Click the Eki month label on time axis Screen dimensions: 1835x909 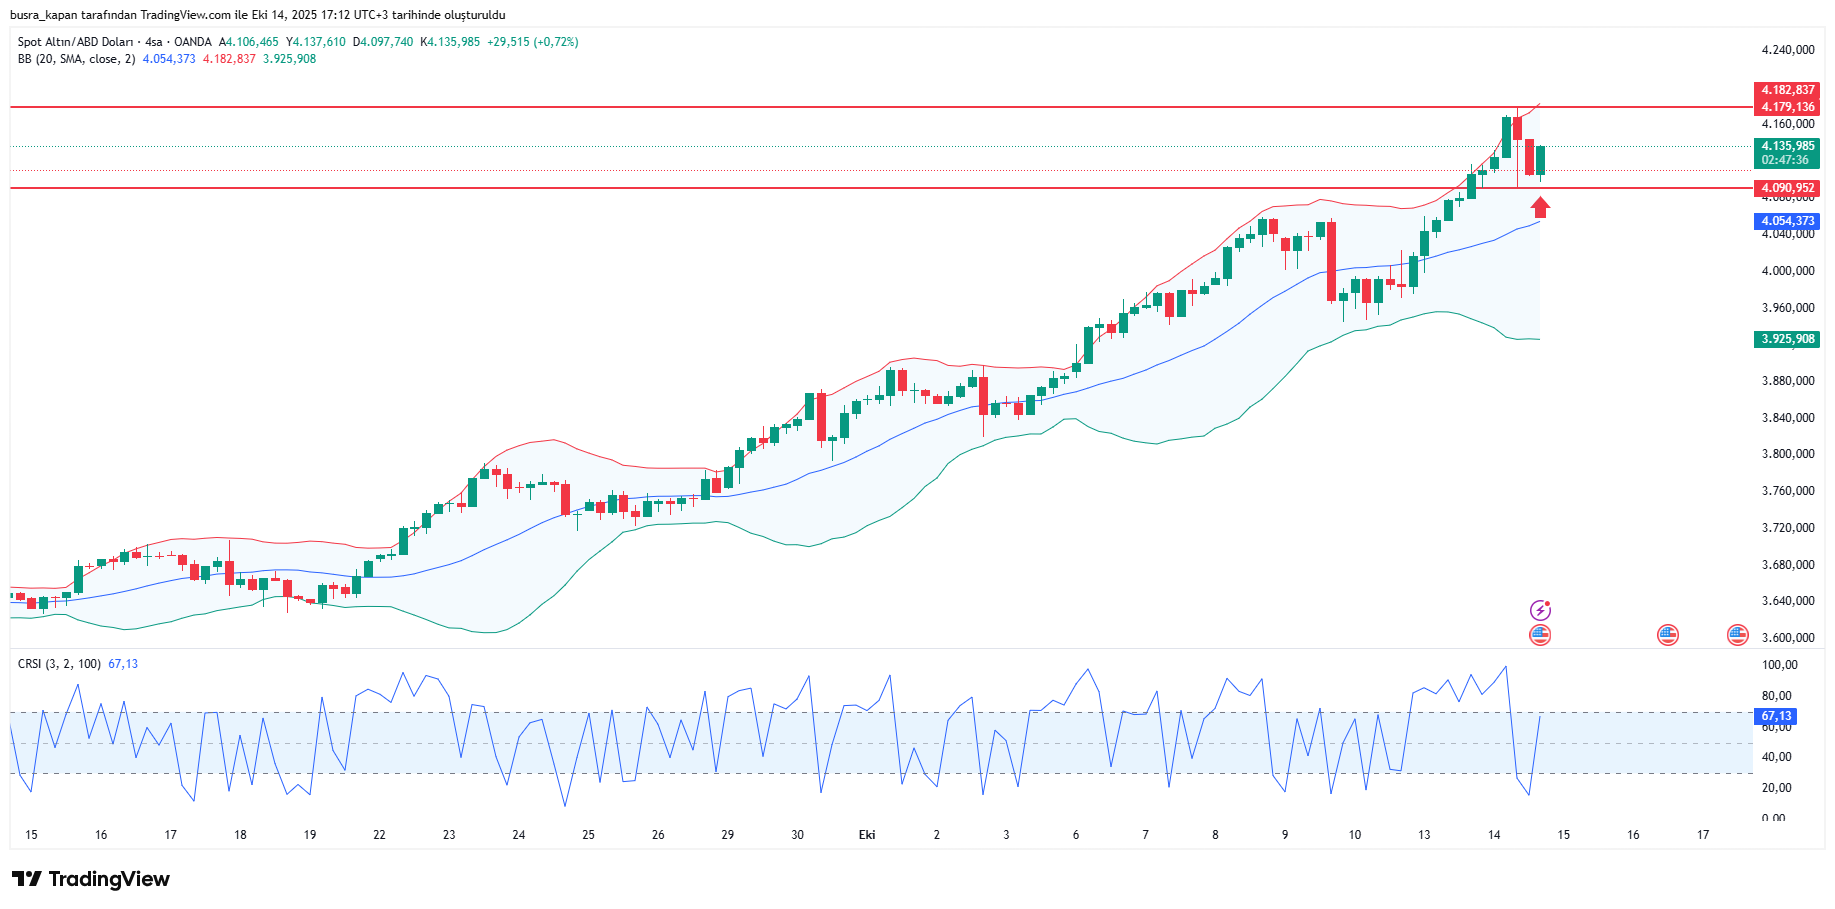coord(867,835)
